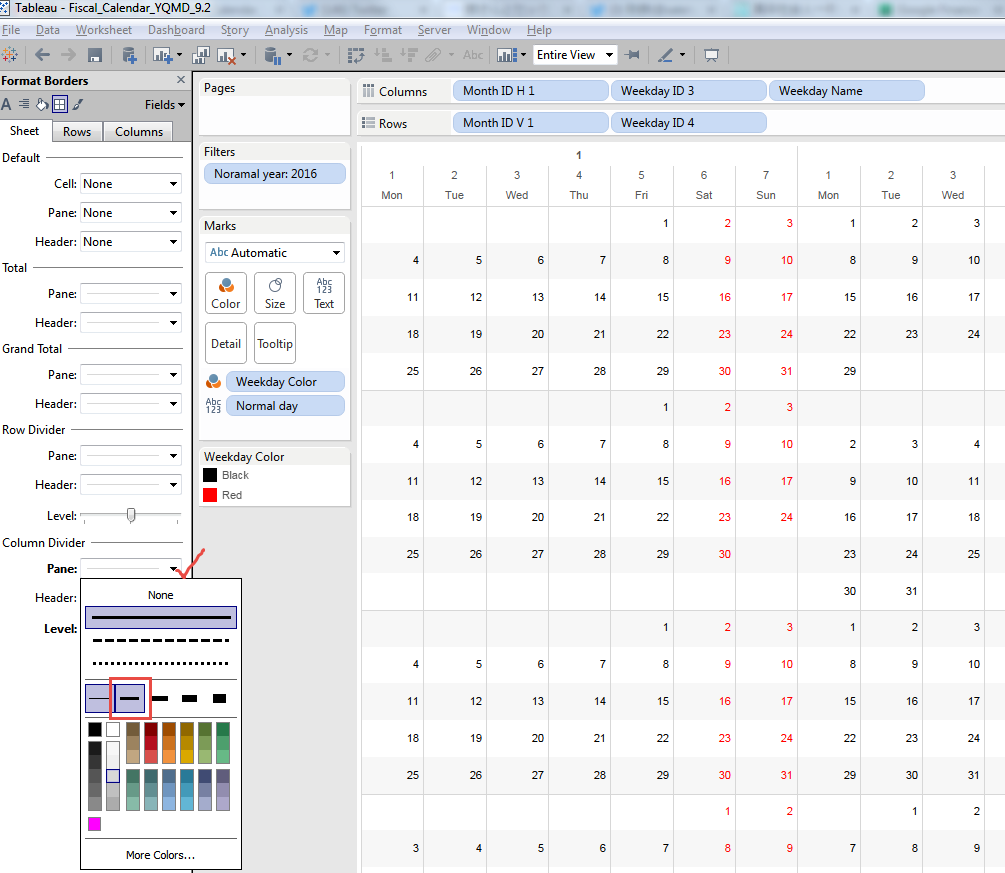
Task: Swap rows and columns with the toolbar icon
Action: tap(356, 55)
